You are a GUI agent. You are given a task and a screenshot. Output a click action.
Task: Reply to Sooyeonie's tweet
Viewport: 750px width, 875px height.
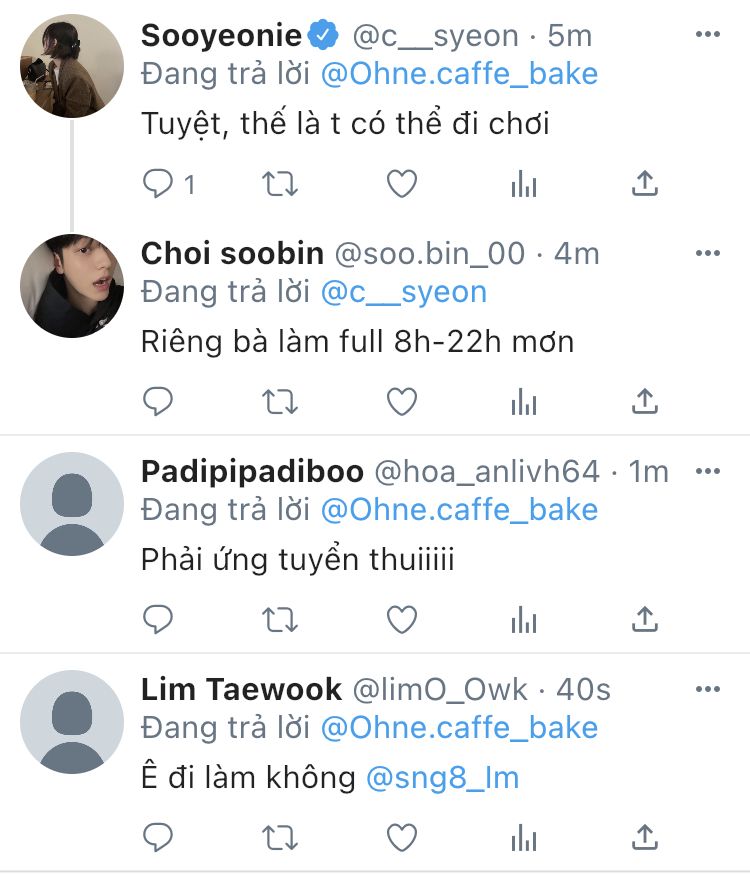pyautogui.click(x=159, y=184)
